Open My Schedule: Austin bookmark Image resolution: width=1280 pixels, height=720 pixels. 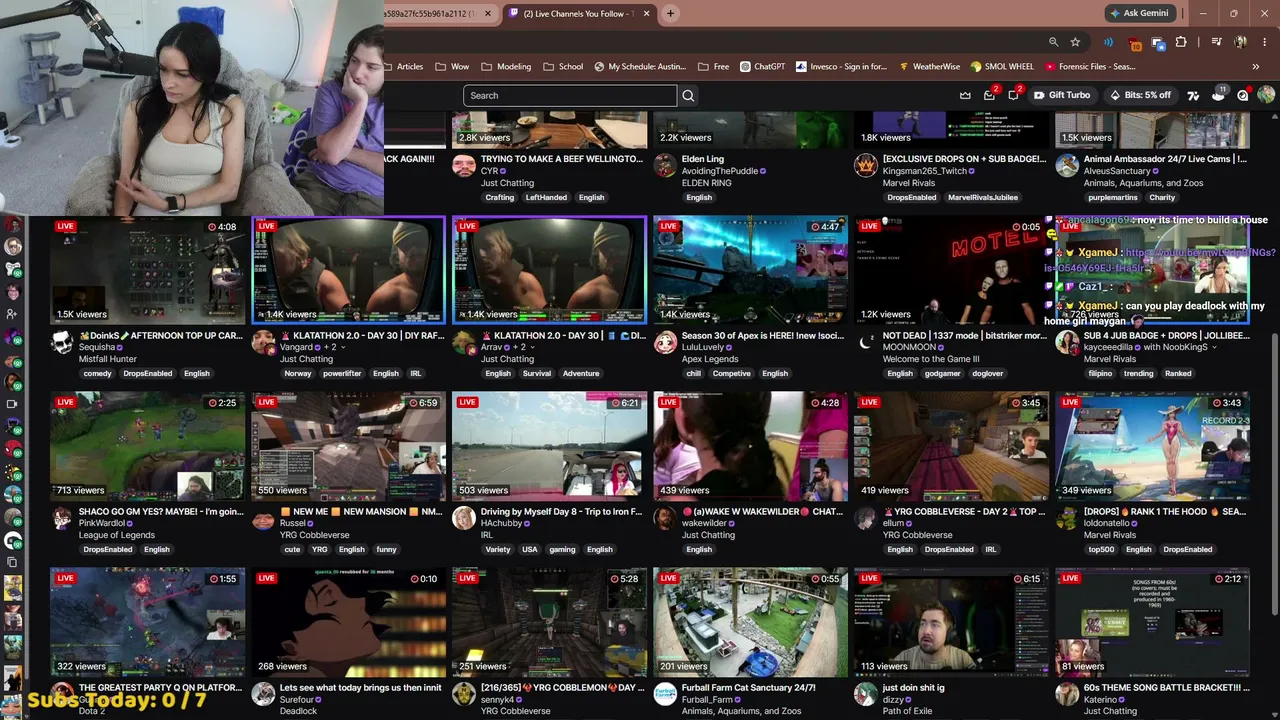pos(640,67)
